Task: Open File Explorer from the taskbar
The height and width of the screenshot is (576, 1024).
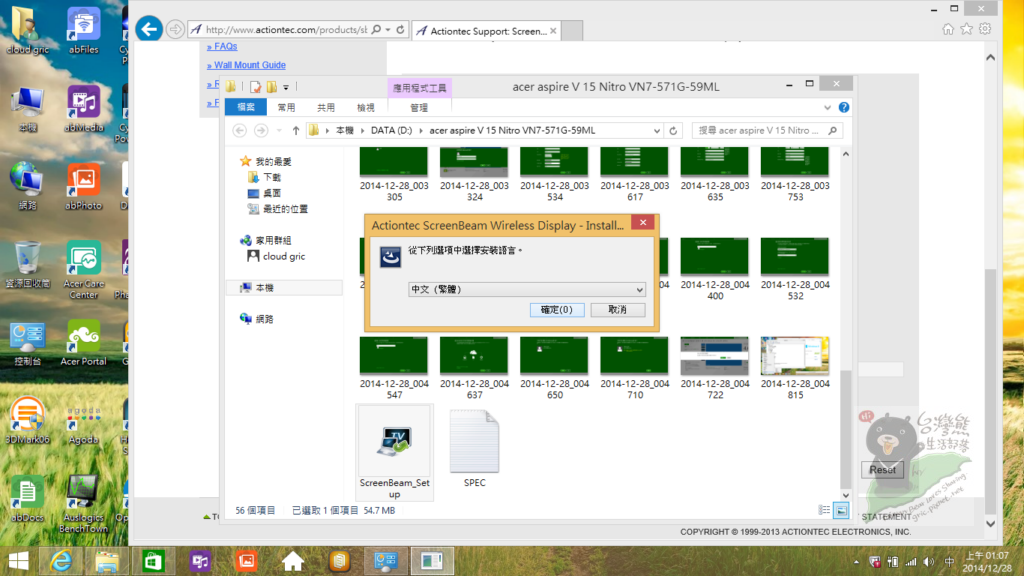Action: point(107,561)
